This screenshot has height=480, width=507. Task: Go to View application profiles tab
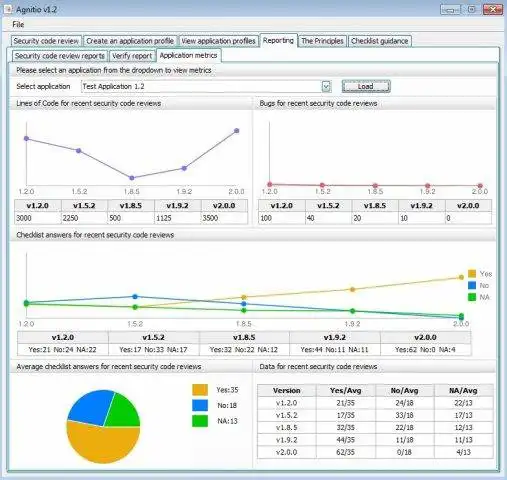click(218, 41)
